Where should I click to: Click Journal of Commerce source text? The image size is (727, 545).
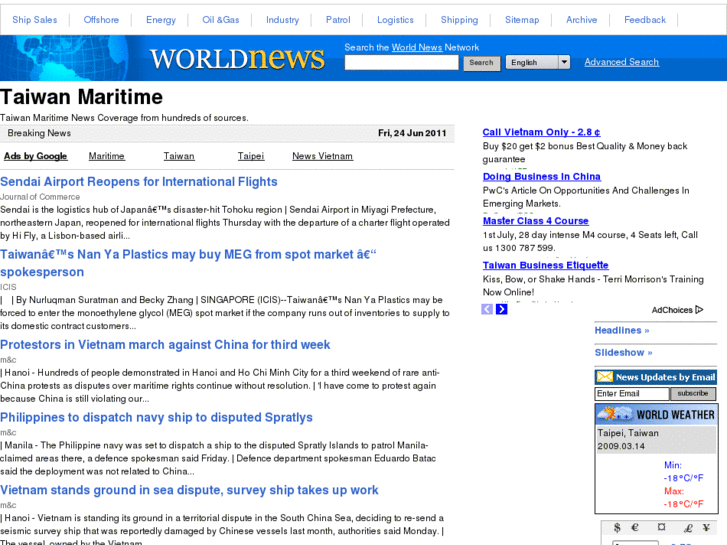click(40, 197)
